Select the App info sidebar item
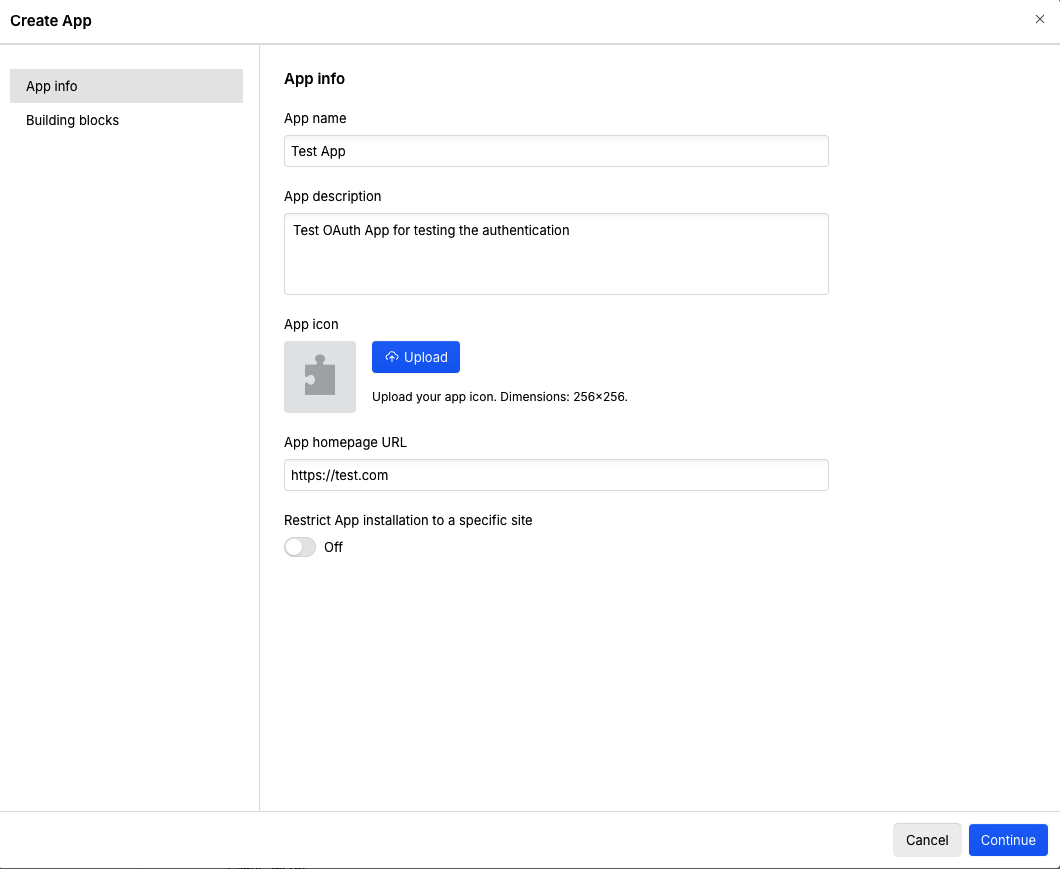This screenshot has height=869, width=1060. coord(126,86)
